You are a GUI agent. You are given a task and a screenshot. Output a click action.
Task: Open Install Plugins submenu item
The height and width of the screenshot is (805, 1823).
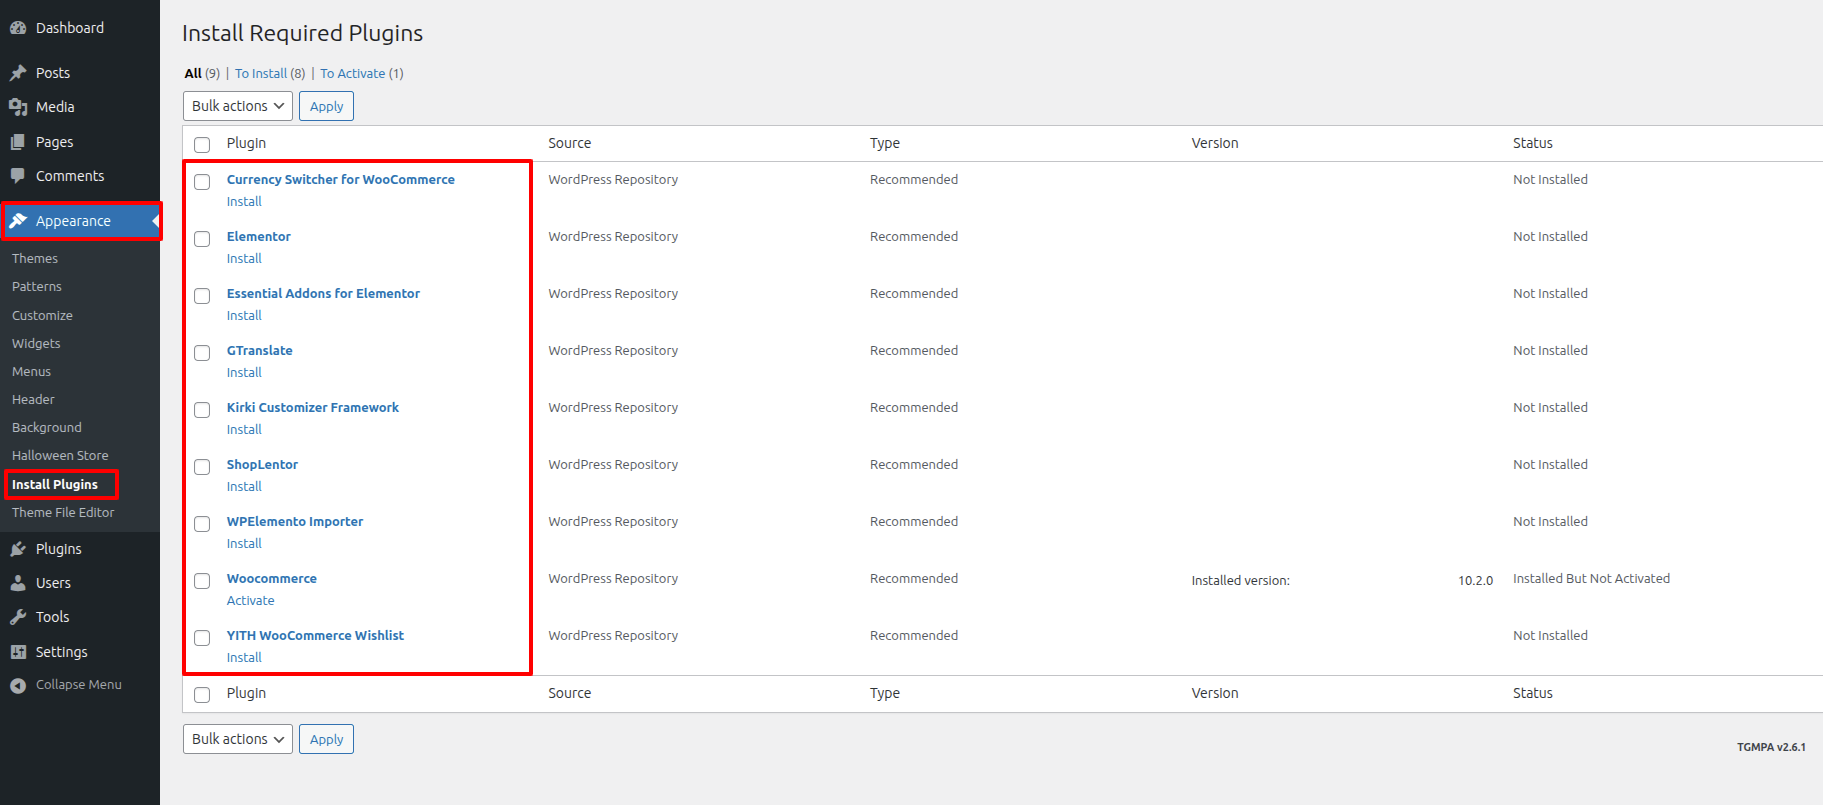[55, 484]
